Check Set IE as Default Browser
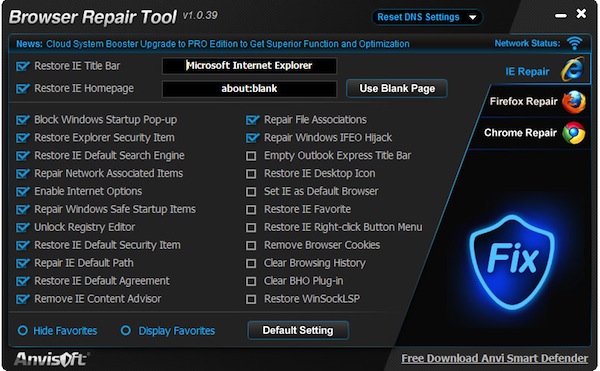 pos(251,192)
